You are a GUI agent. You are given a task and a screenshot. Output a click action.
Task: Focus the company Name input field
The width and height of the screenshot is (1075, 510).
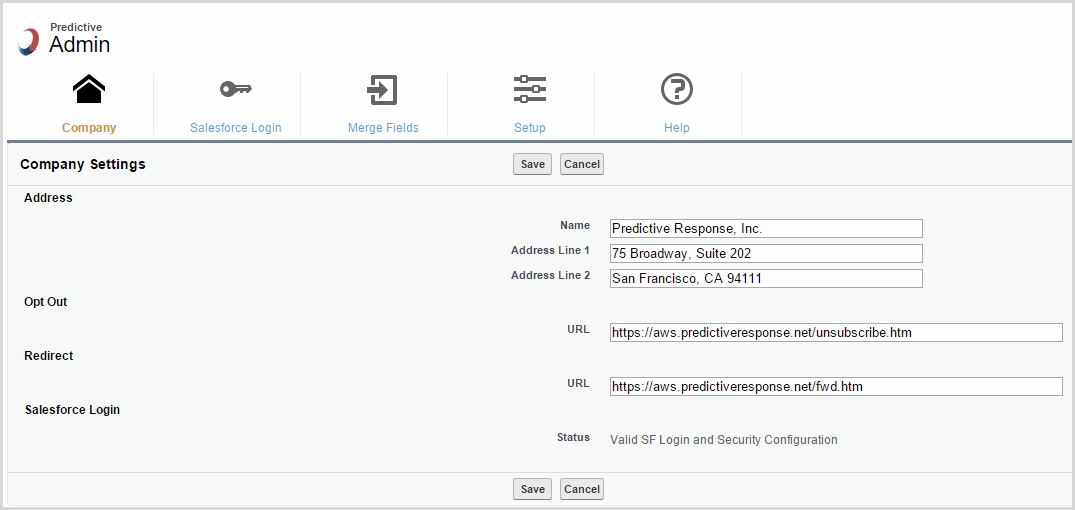(765, 229)
